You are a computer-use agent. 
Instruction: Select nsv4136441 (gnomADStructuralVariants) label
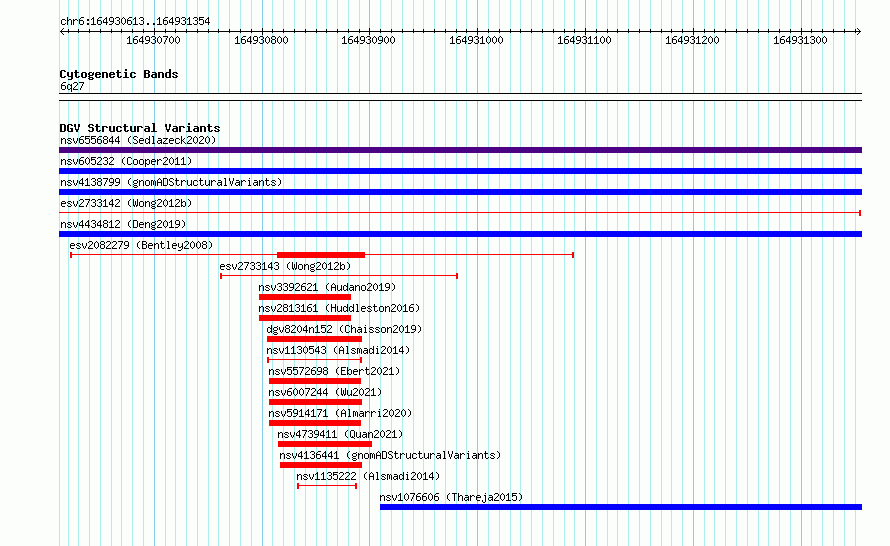390,455
